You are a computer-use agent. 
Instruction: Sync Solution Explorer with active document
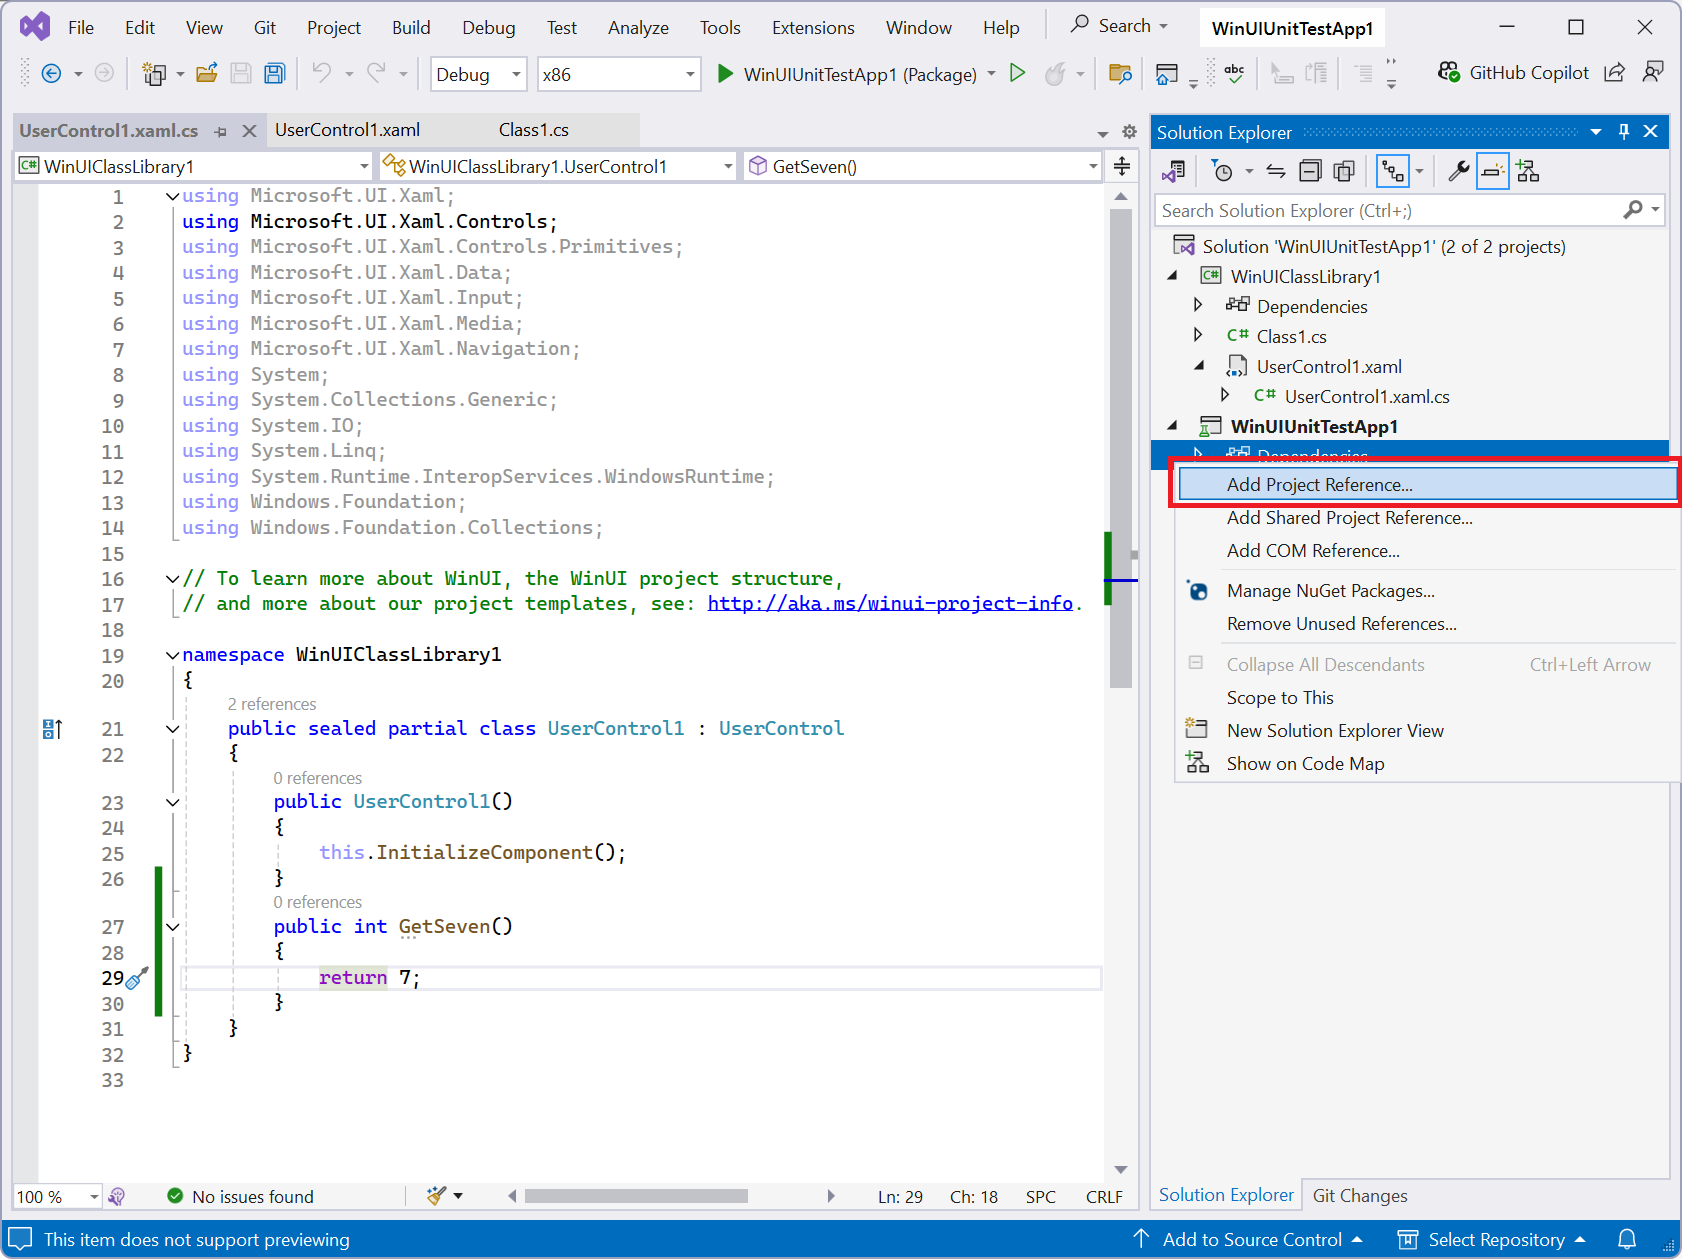[x=1276, y=170]
